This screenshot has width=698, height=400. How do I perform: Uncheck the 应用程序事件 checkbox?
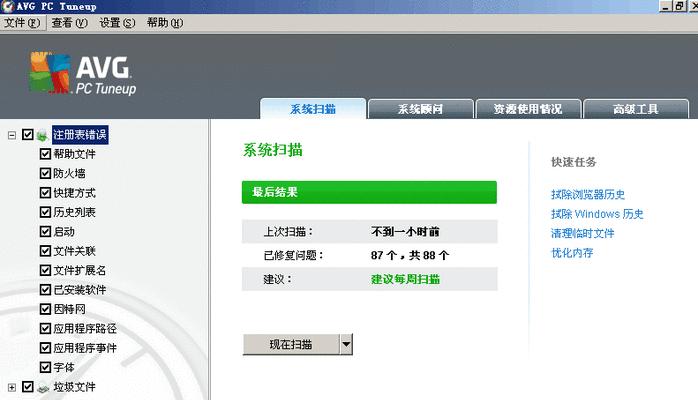pyautogui.click(x=45, y=347)
